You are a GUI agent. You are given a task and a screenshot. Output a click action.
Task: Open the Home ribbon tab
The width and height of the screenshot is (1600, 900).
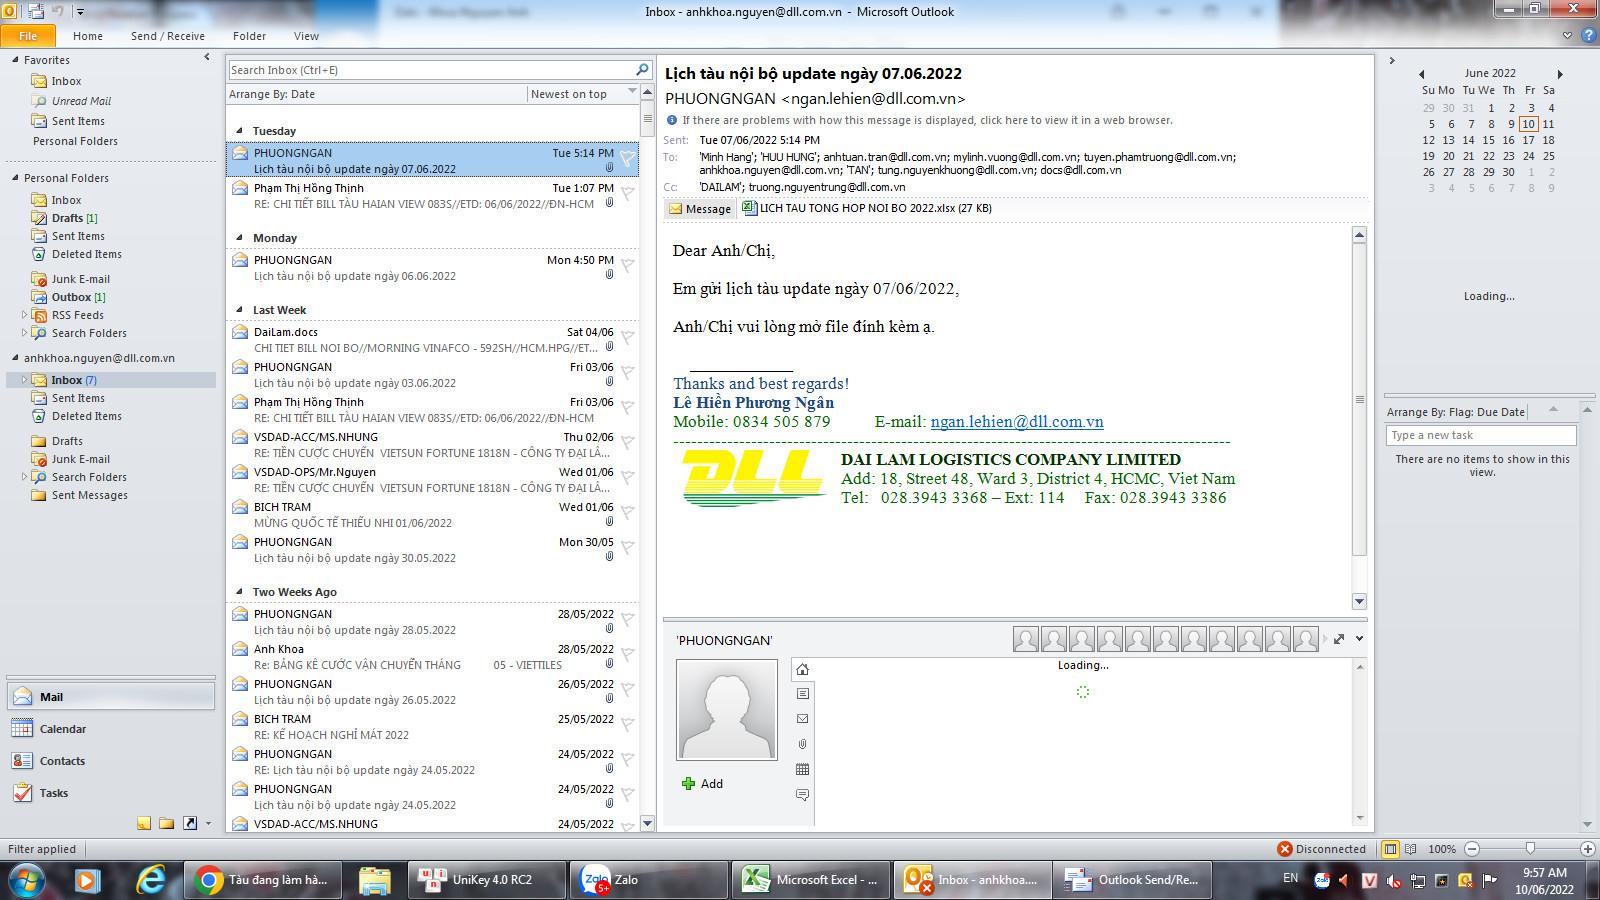pos(88,36)
